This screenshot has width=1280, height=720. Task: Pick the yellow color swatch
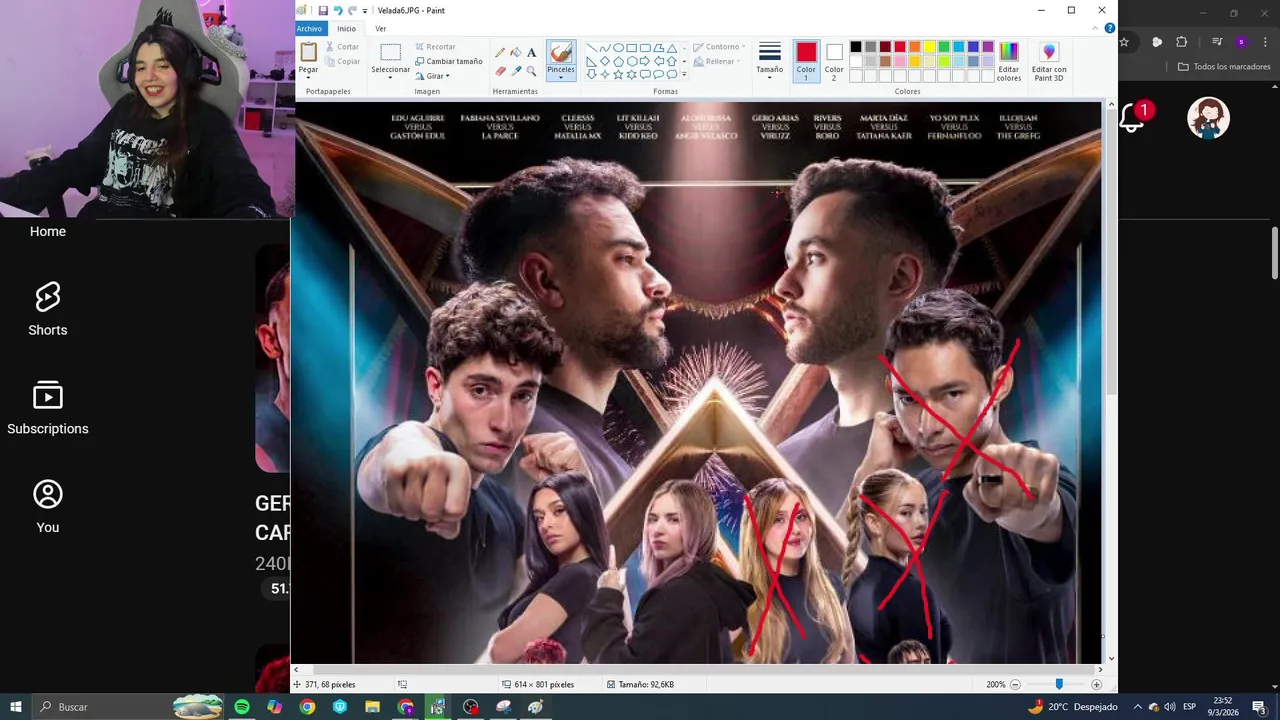[929, 47]
